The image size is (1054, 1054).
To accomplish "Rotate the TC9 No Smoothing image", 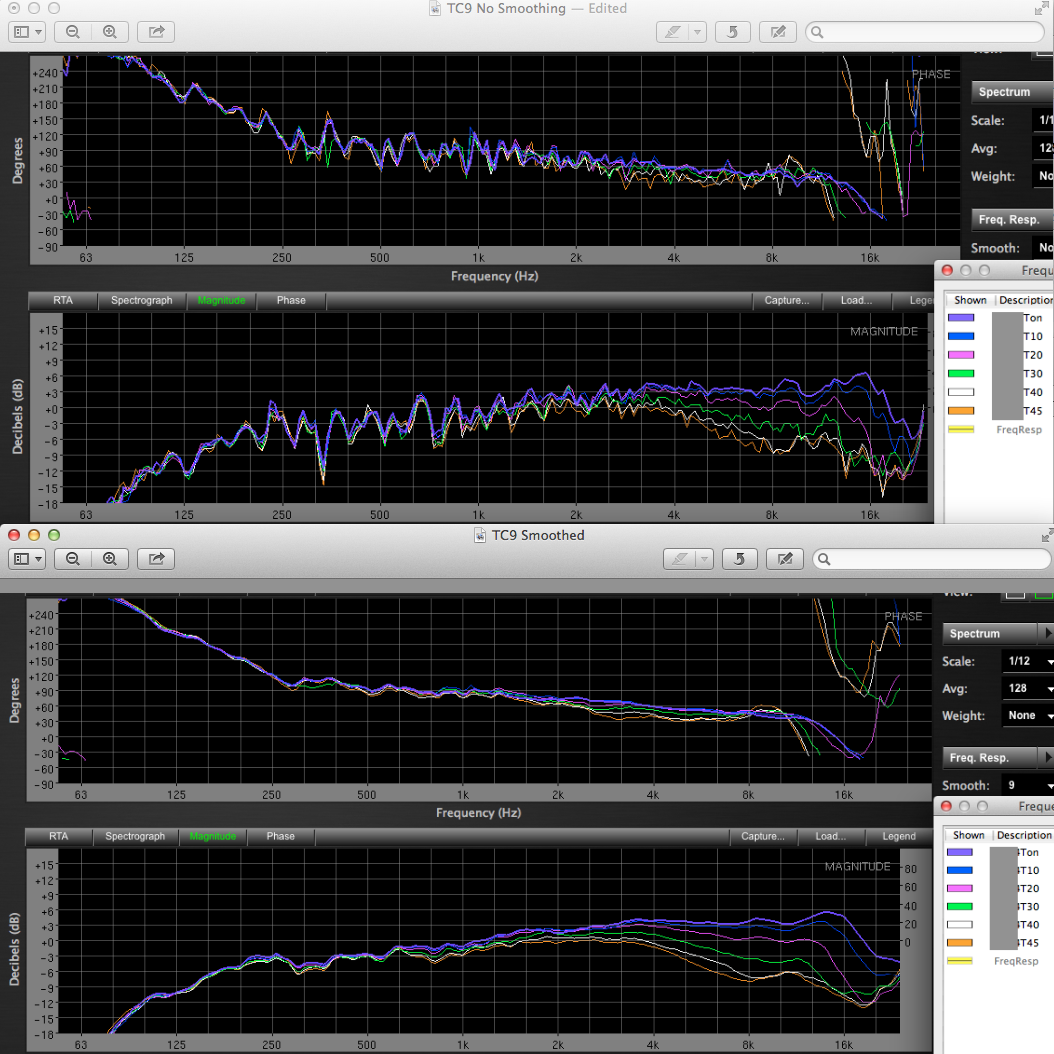I will (x=733, y=32).
